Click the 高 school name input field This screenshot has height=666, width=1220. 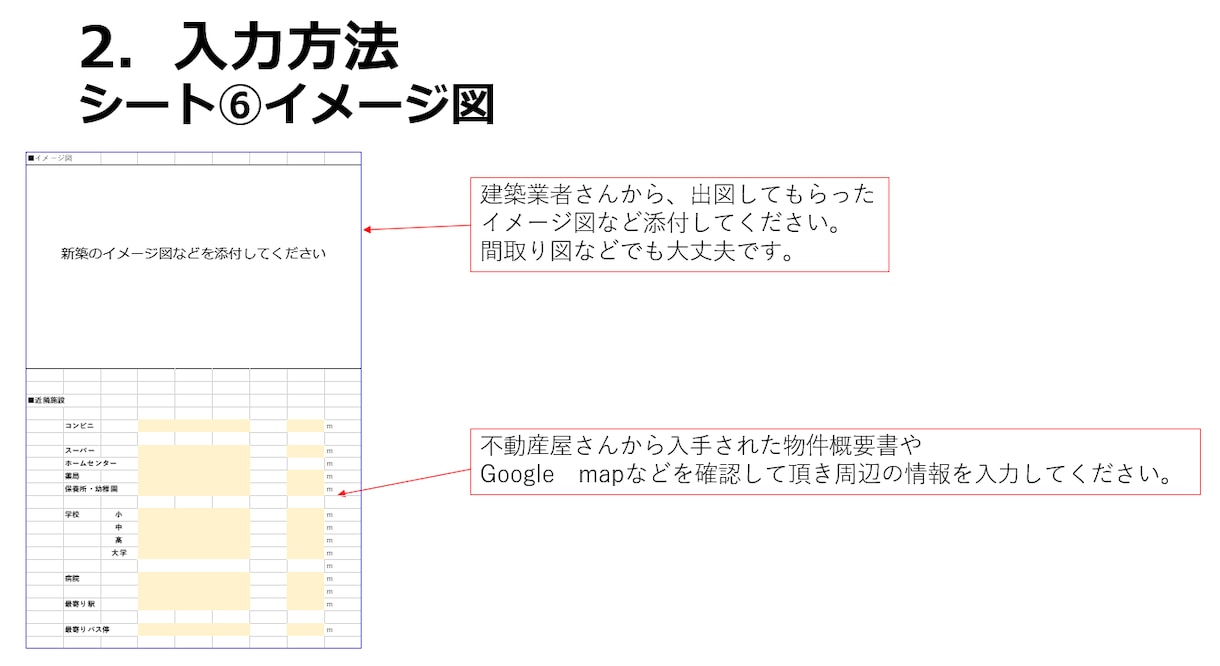point(194,540)
